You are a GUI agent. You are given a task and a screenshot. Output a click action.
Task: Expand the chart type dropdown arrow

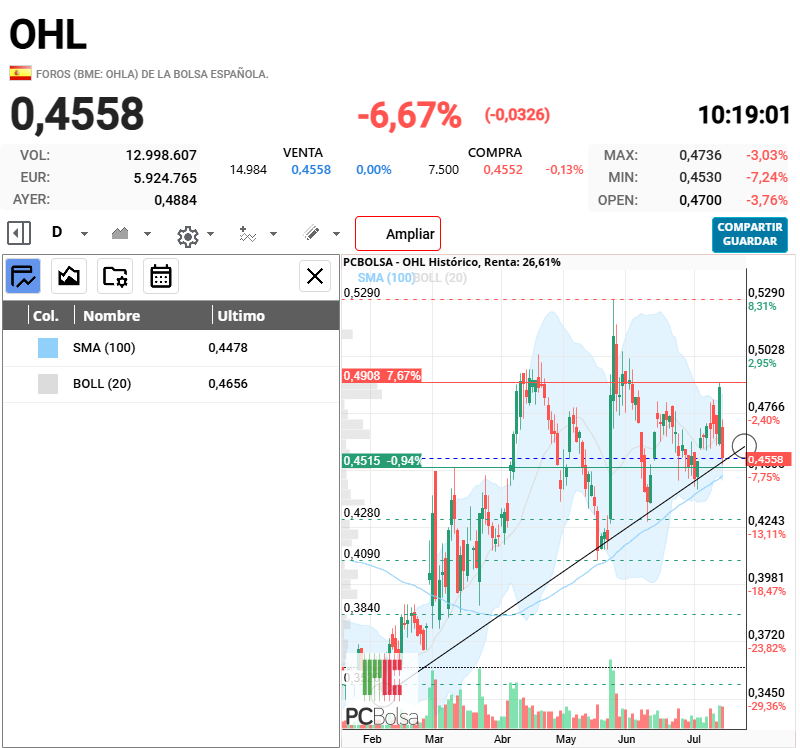[147, 234]
